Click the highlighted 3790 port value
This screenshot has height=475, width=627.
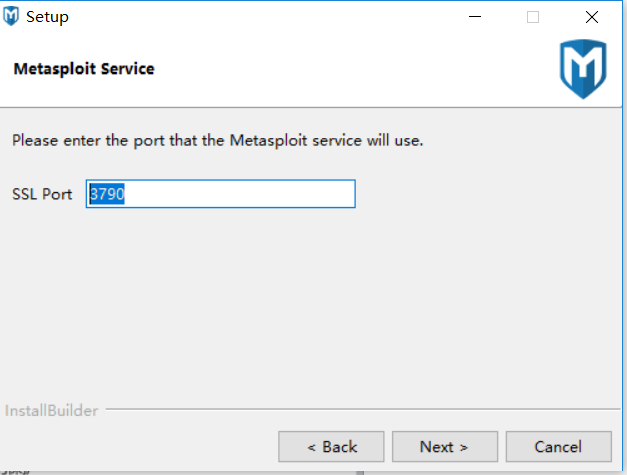106,194
